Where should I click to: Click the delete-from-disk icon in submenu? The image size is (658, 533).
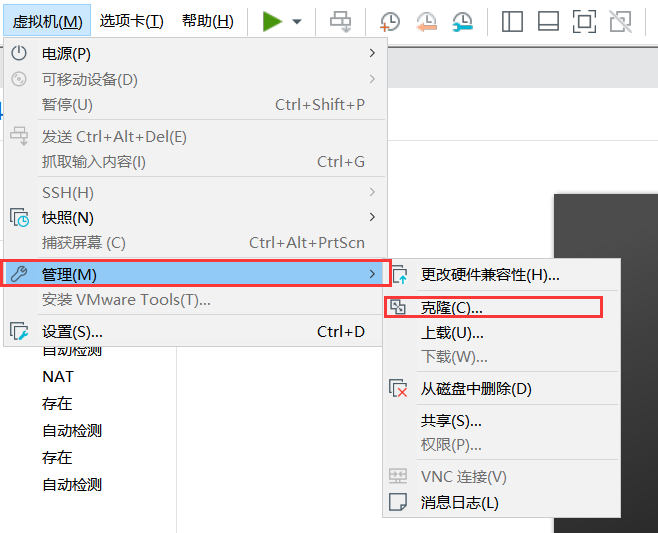coord(398,388)
